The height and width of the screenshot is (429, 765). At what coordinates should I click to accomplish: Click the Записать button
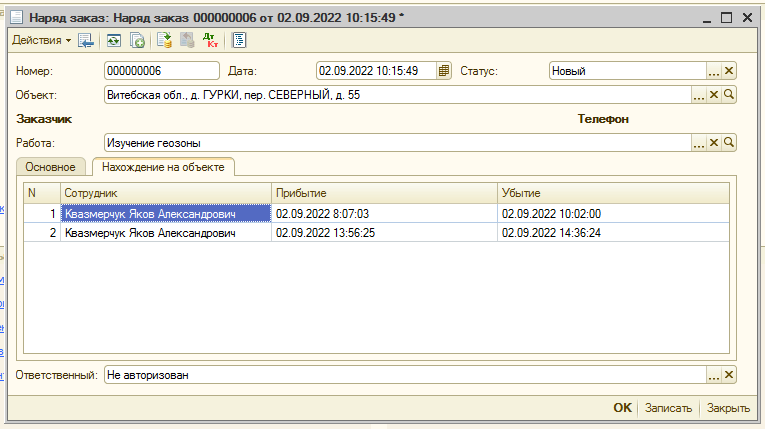[x=668, y=408]
